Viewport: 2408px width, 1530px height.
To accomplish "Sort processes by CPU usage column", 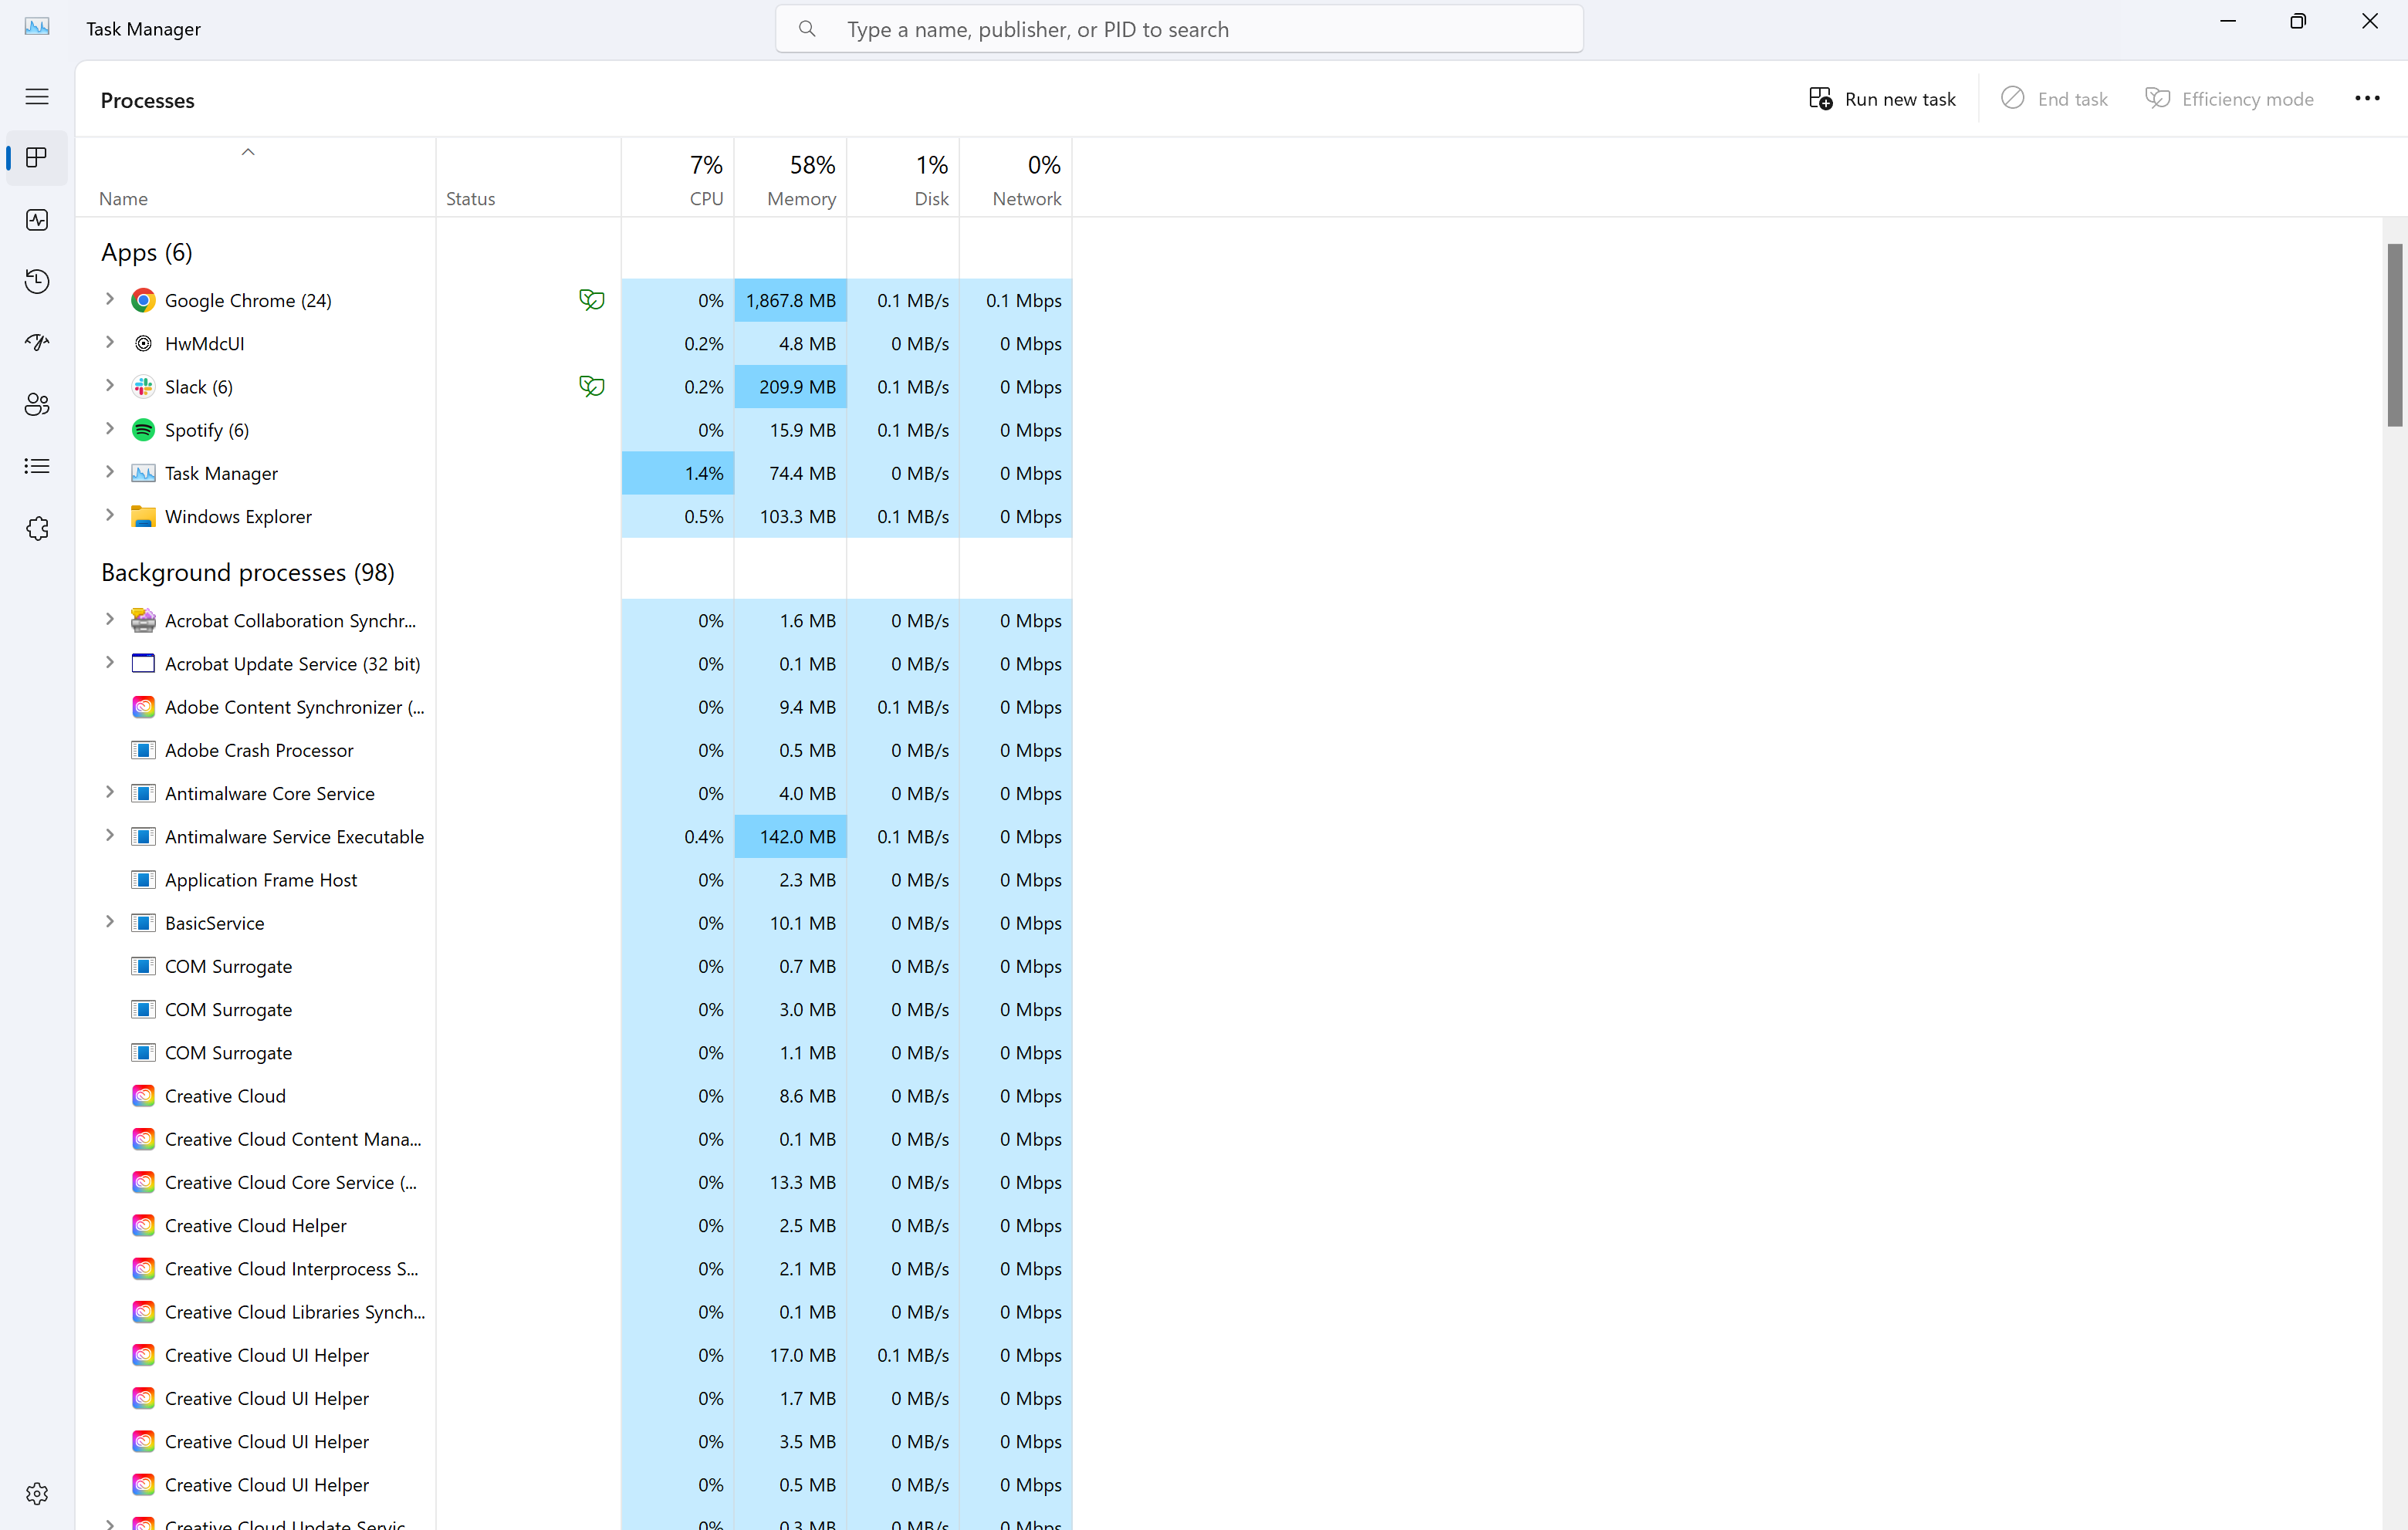I will pos(678,178).
